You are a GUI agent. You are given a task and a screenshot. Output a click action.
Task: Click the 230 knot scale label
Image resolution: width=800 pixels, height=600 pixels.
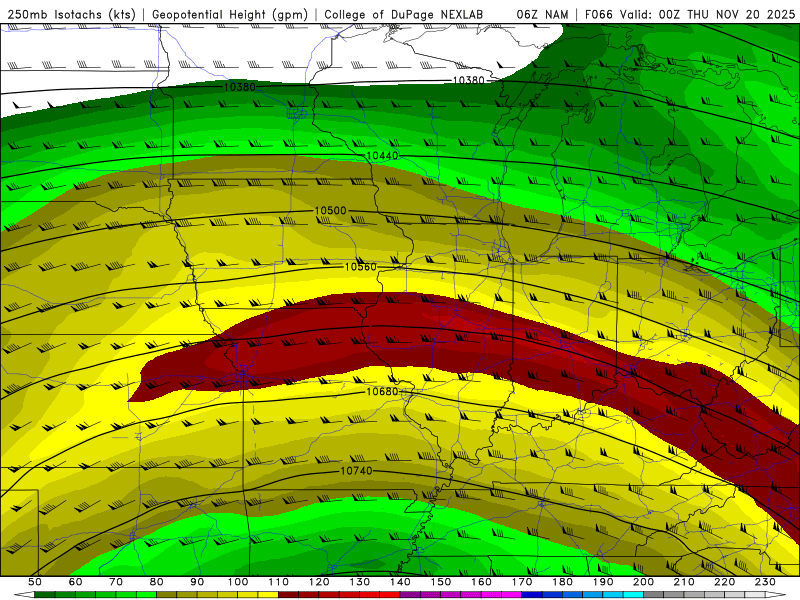(765, 582)
